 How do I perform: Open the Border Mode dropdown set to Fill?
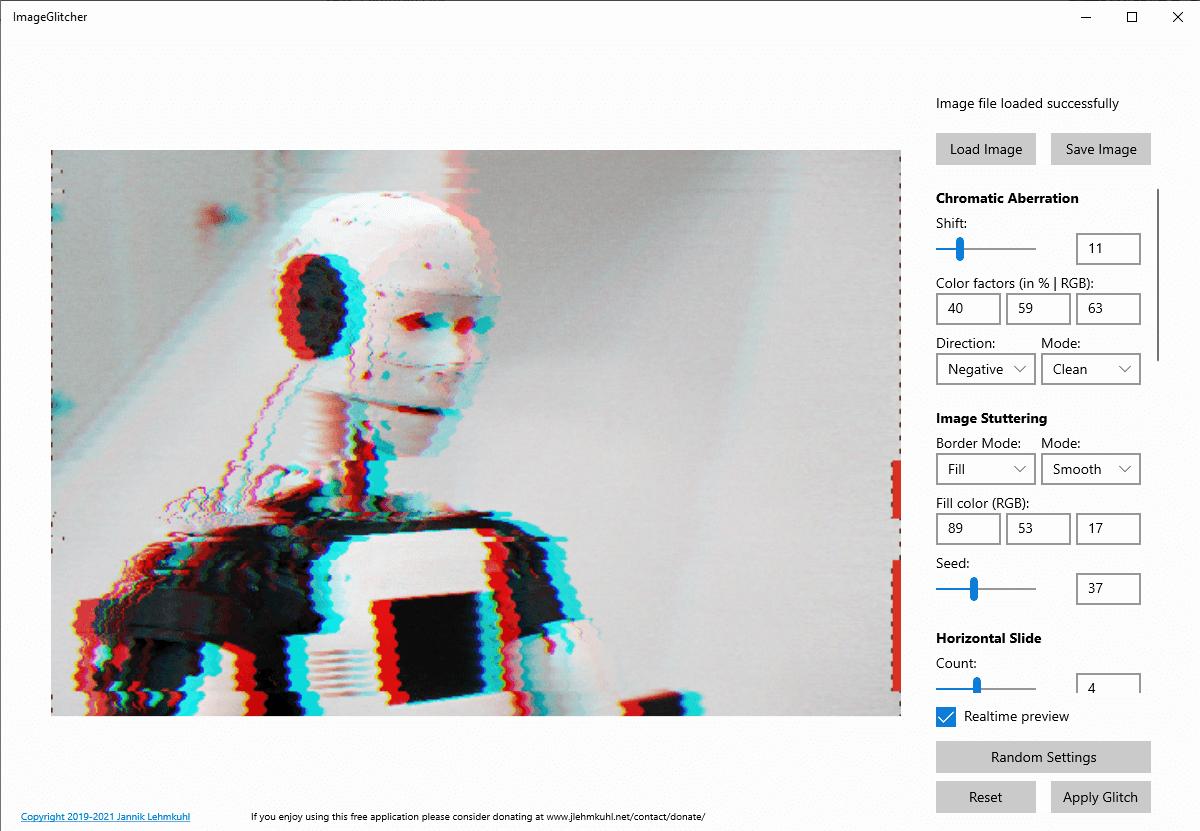click(x=986, y=469)
